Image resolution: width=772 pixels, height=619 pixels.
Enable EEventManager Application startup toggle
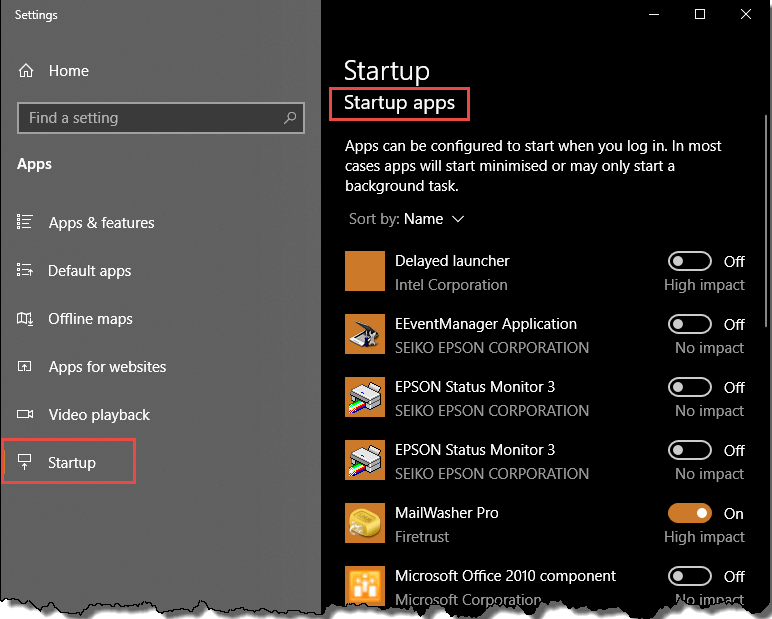[x=689, y=324]
